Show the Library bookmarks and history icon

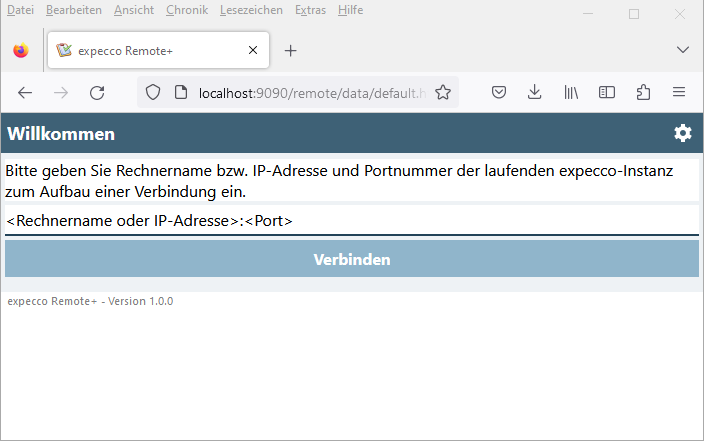(x=571, y=92)
